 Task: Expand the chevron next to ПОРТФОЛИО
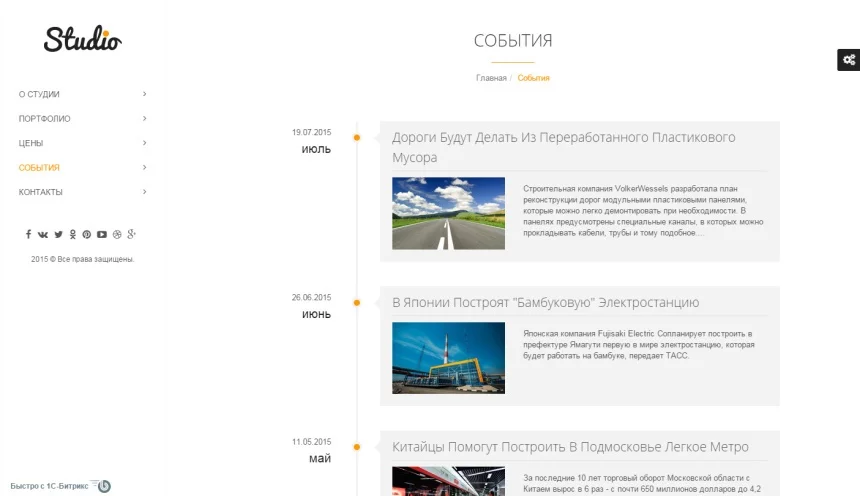pos(145,119)
